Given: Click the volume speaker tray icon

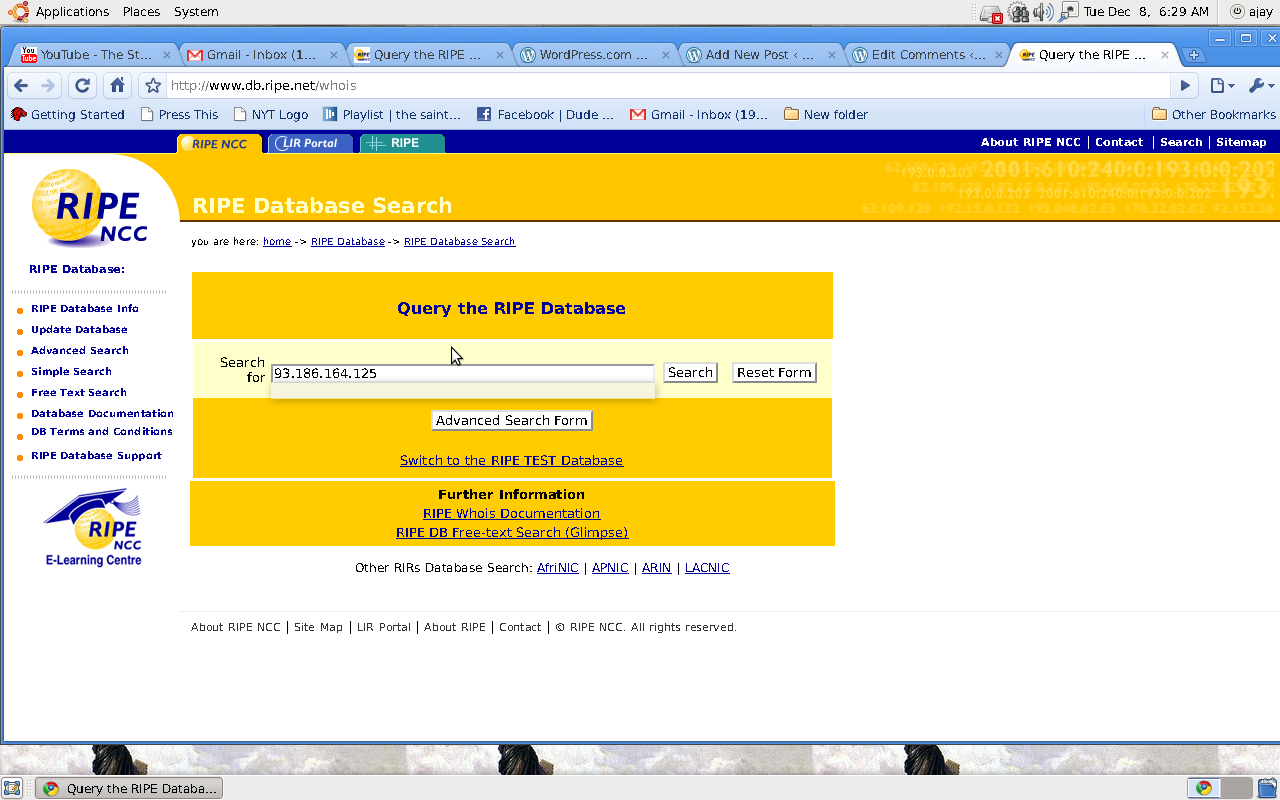Looking at the screenshot, I should click(1043, 12).
